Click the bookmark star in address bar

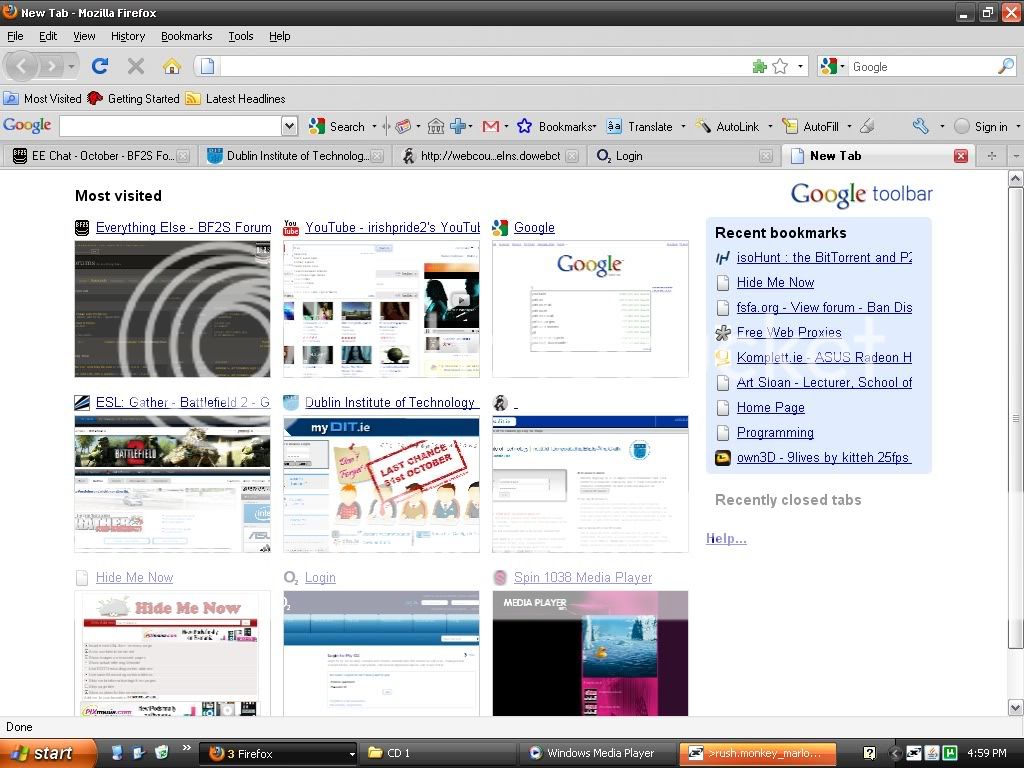coord(782,67)
